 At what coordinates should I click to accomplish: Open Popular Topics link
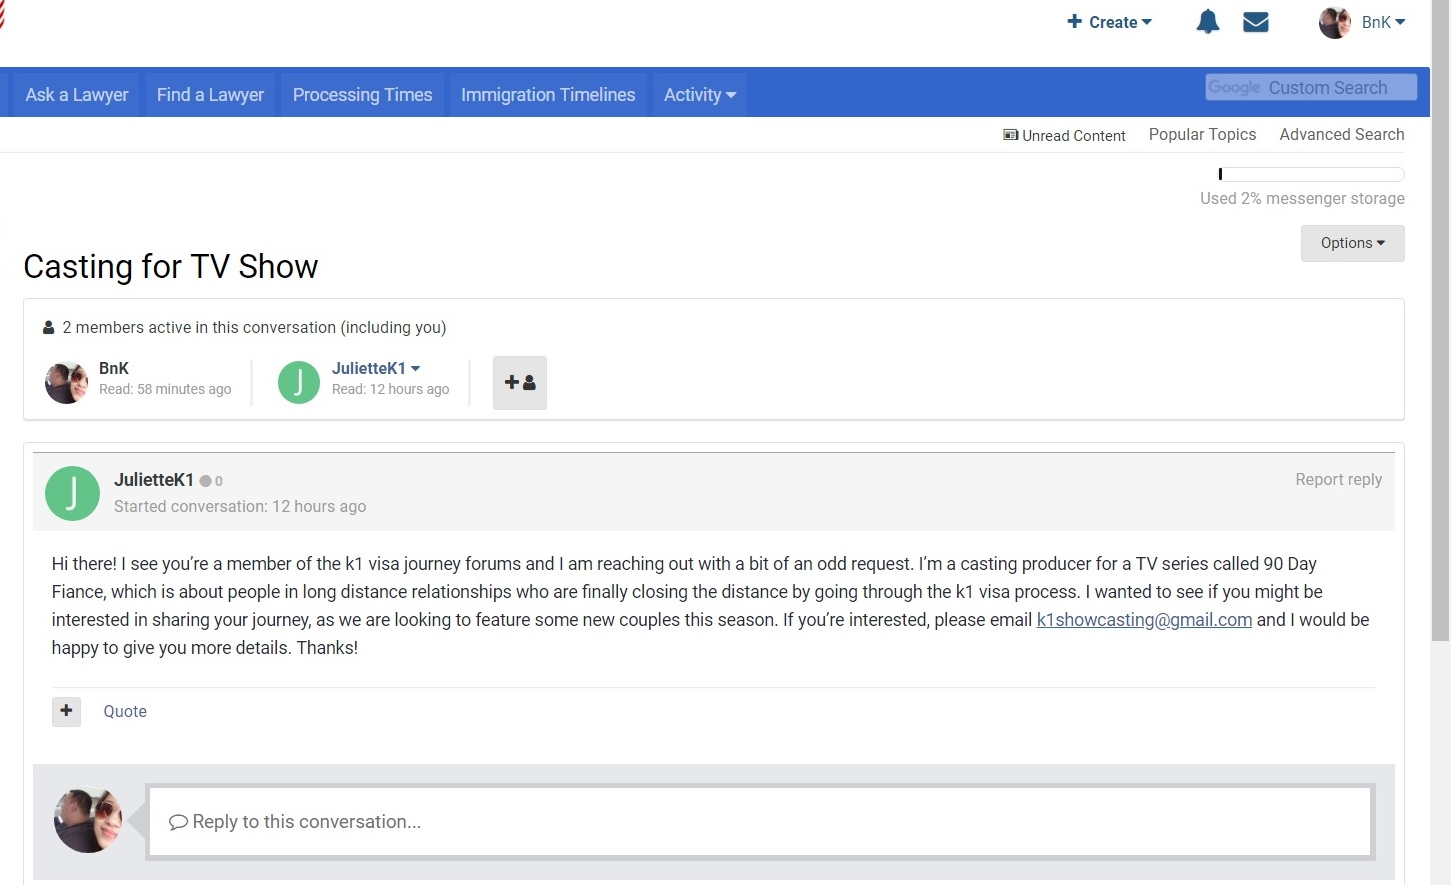pyautogui.click(x=1202, y=134)
